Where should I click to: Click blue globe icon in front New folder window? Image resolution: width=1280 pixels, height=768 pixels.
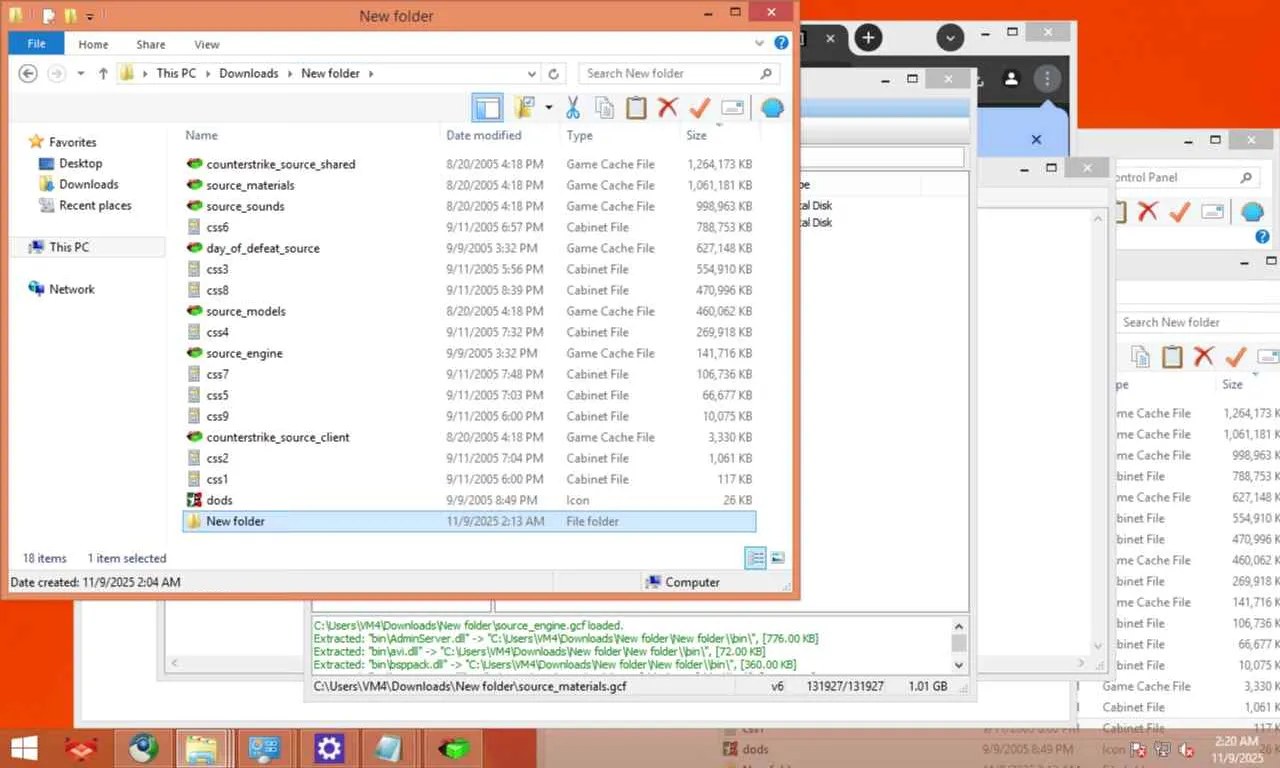tap(772, 107)
